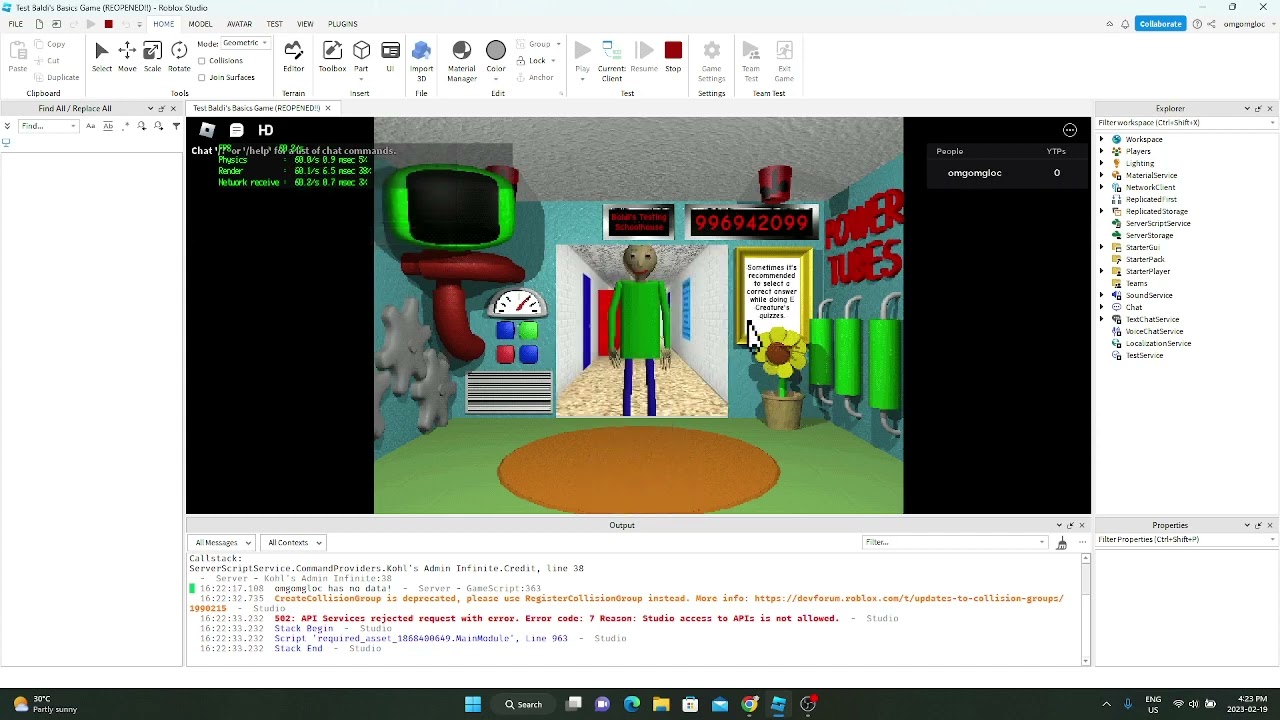Expand the Workspace node in Explorer
This screenshot has height=720, width=1280.
(1102, 139)
